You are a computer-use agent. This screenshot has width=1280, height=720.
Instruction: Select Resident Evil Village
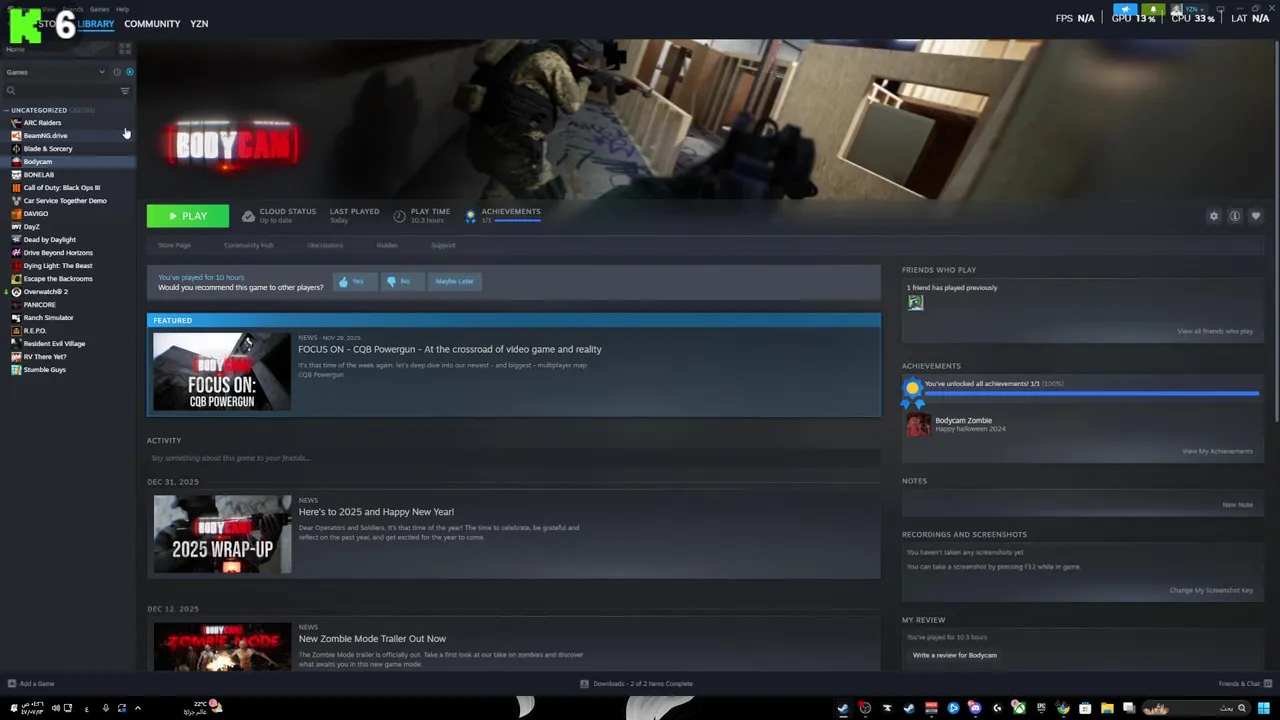click(x=54, y=344)
